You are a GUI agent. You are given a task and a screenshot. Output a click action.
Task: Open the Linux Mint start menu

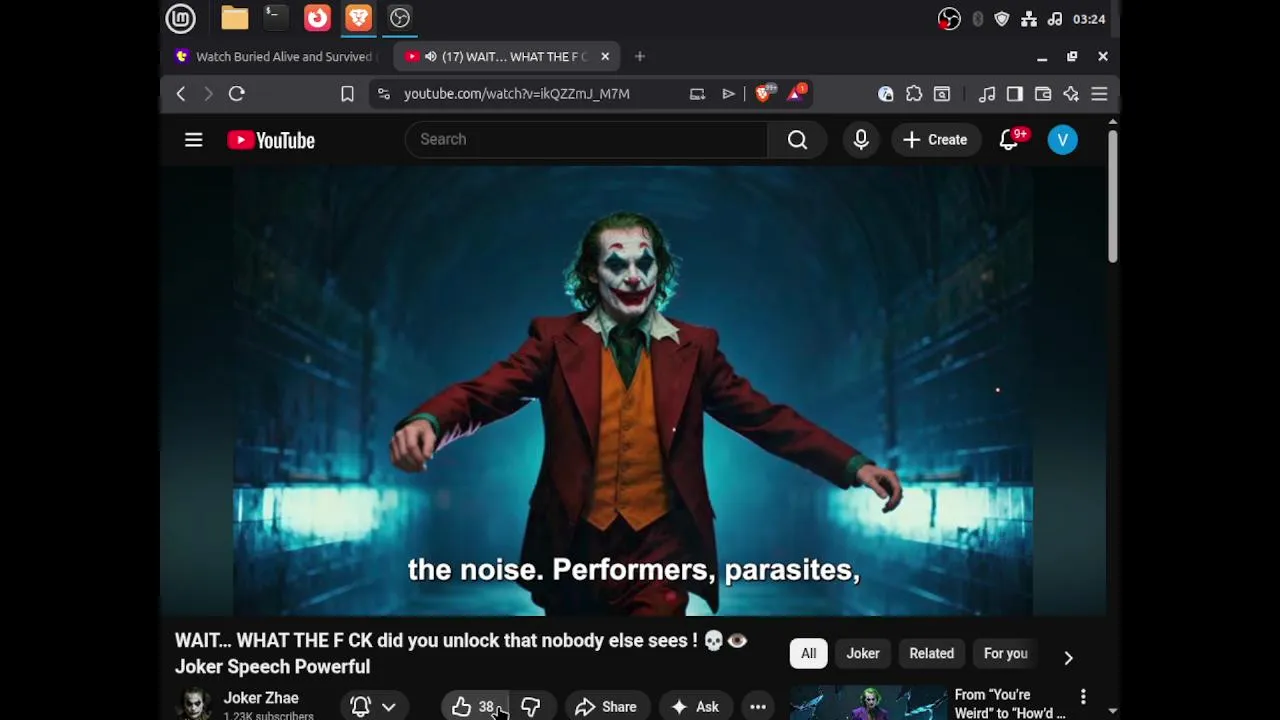[x=181, y=18]
